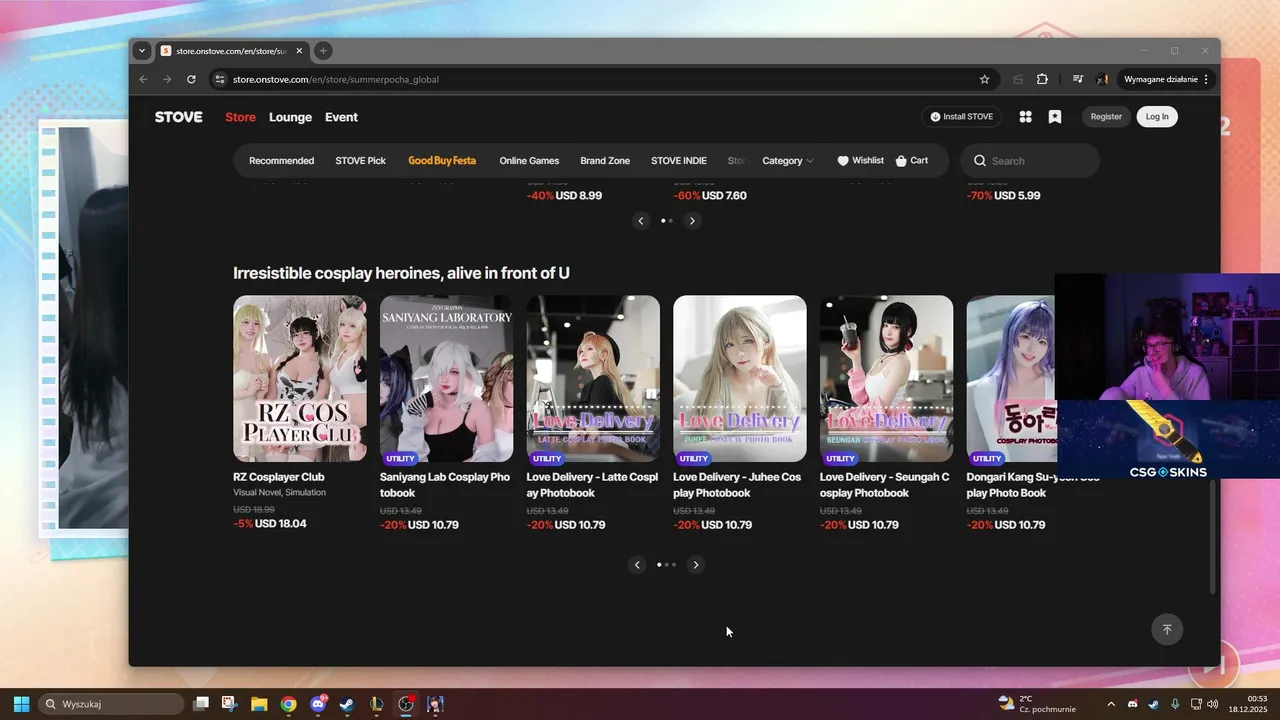Open the STOVE INDIE menu item
This screenshot has height=720, width=1280.
(679, 161)
